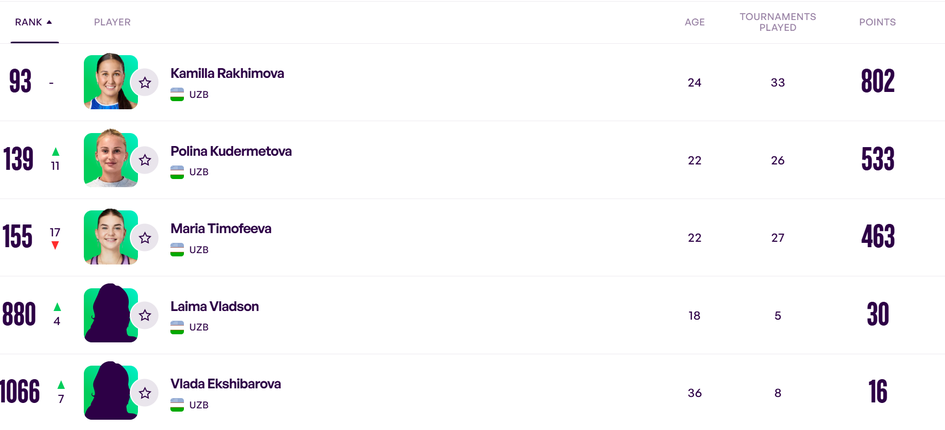Click the UZB flag under Laima Vladson
Image resolution: width=945 pixels, height=430 pixels.
click(177, 327)
